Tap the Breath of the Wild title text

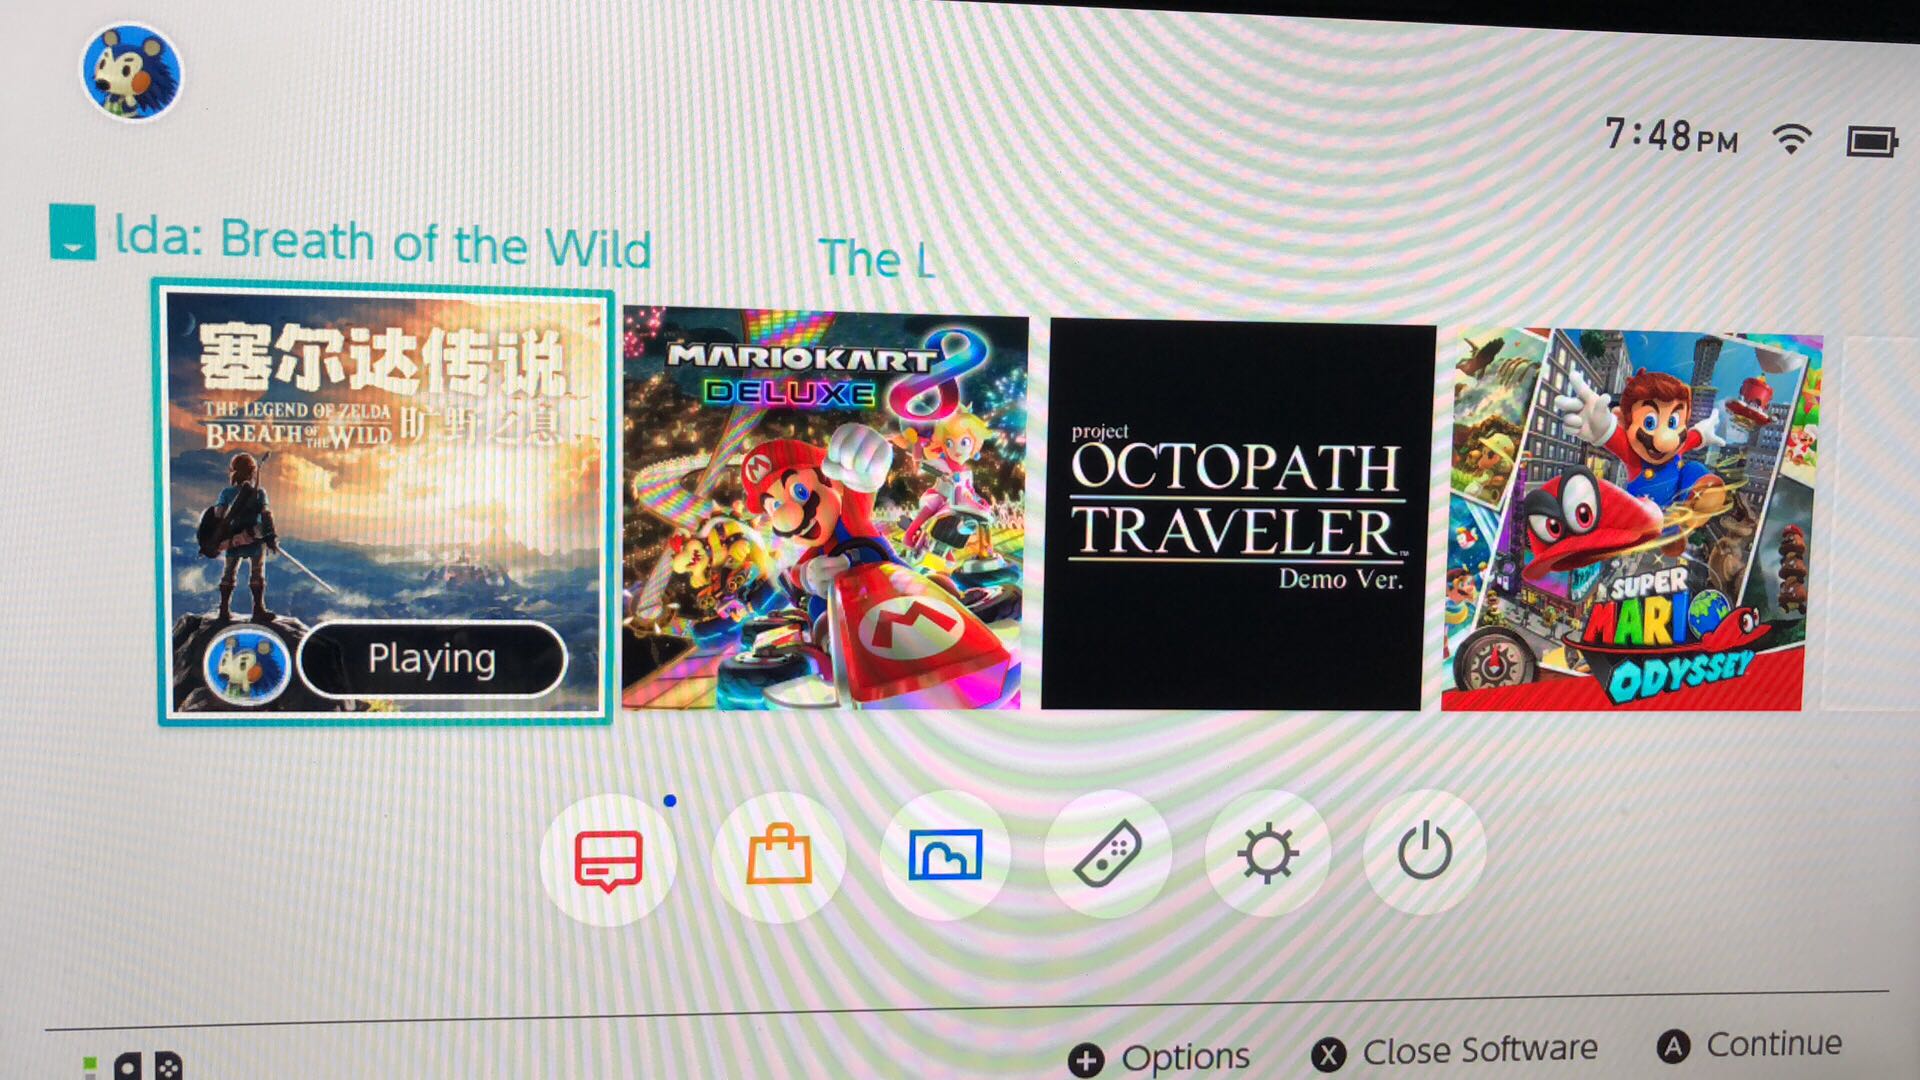tap(383, 241)
